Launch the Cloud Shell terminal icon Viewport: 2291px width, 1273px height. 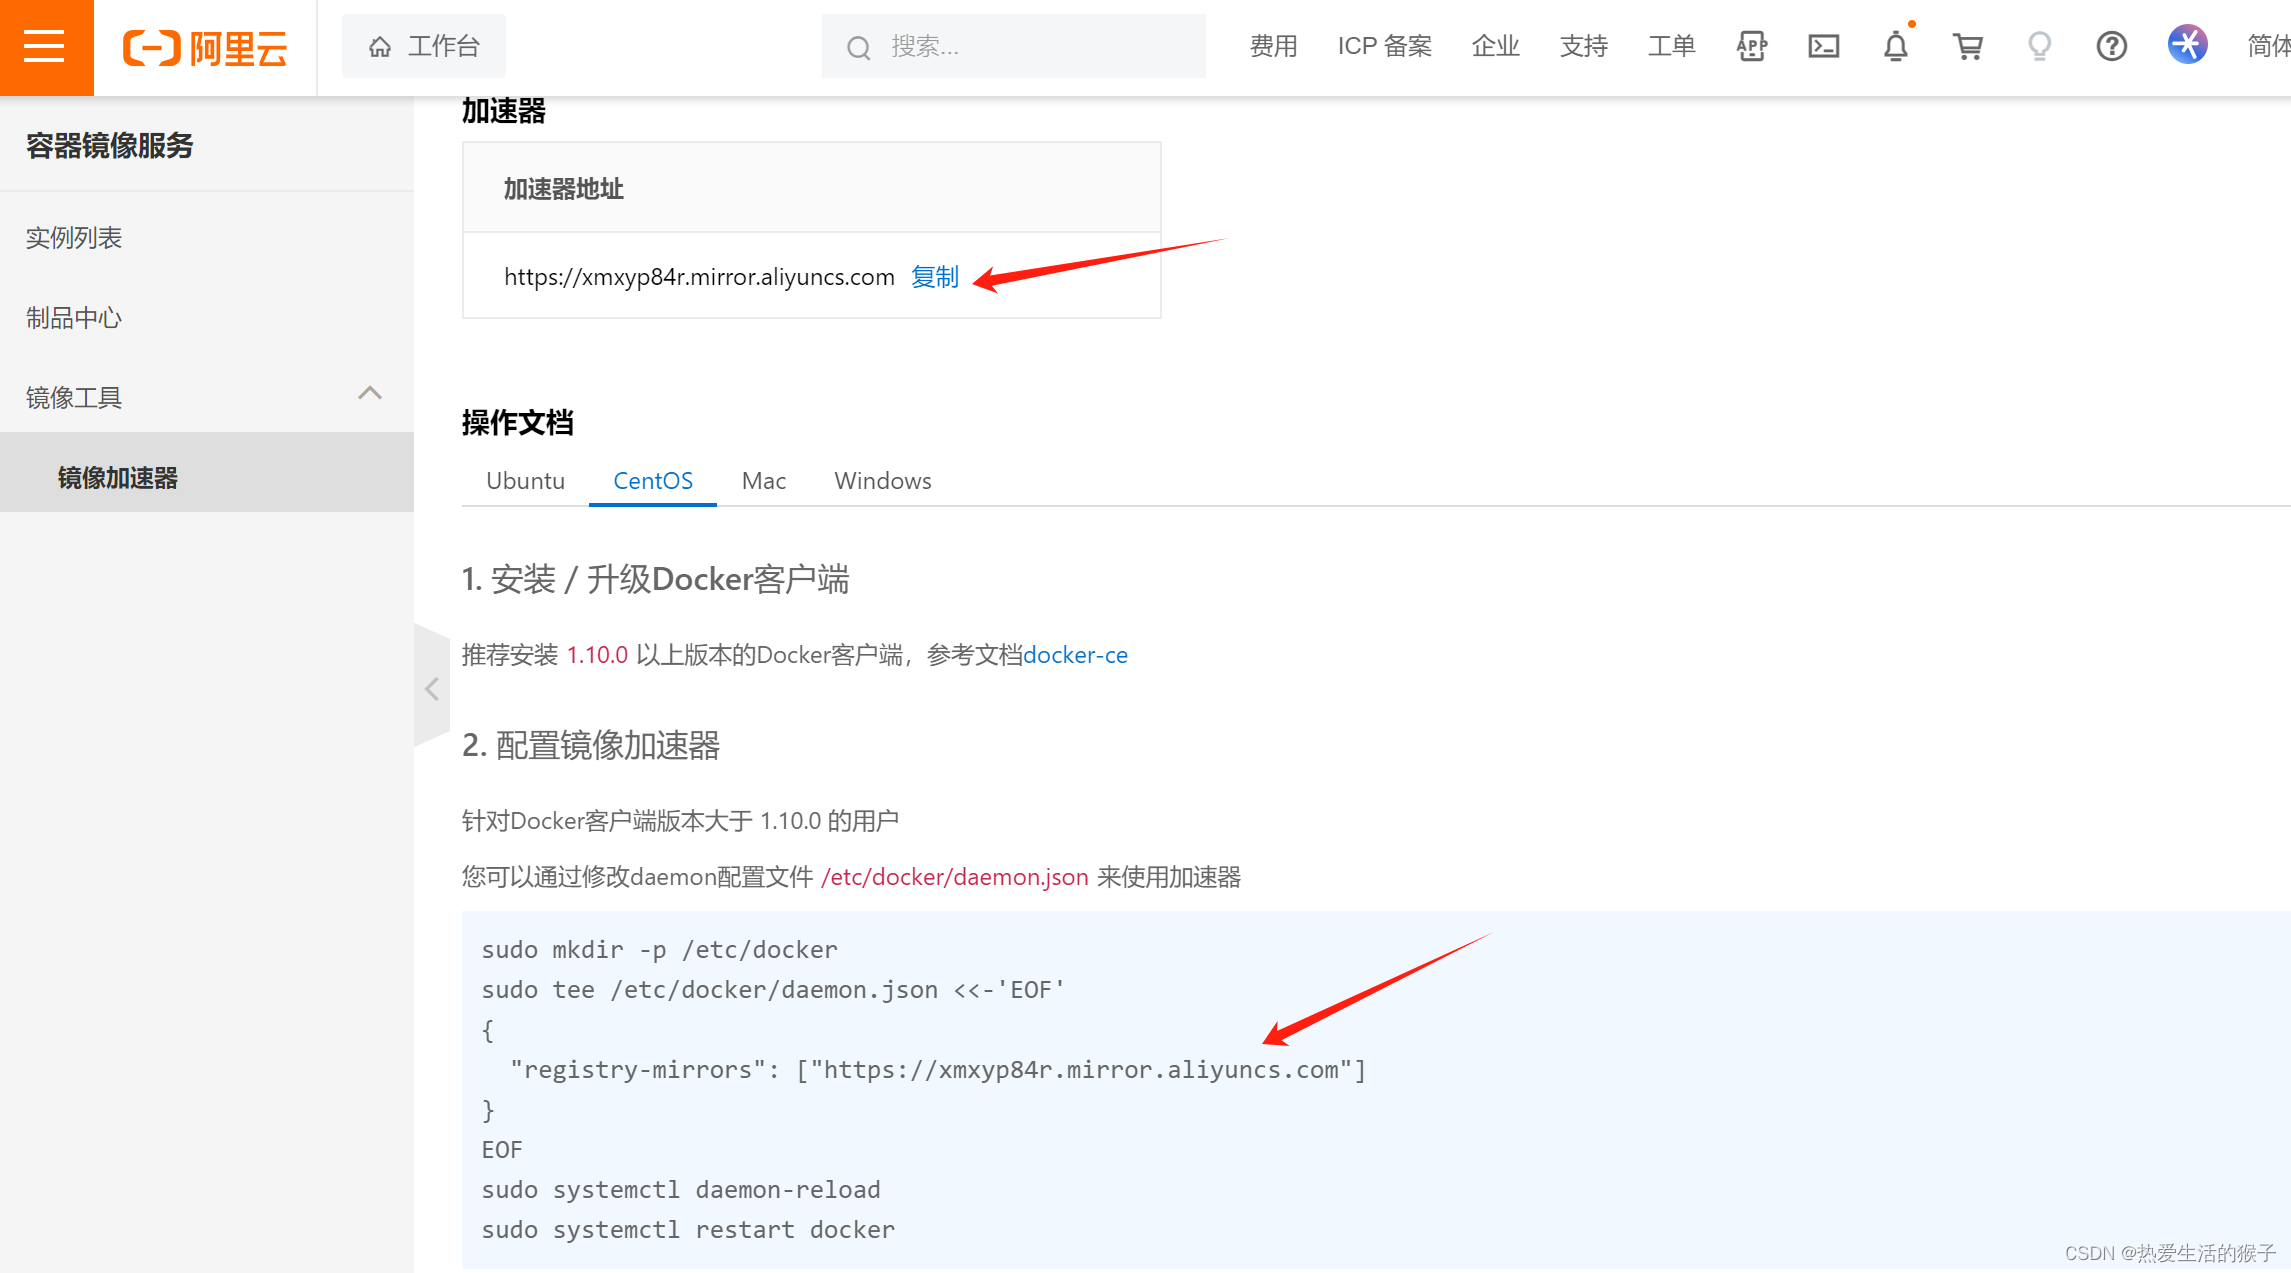1823,46
